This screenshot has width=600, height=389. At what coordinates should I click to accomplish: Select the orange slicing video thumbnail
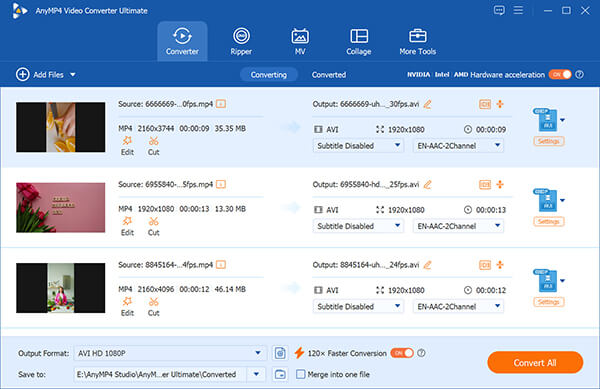[x=60, y=127]
